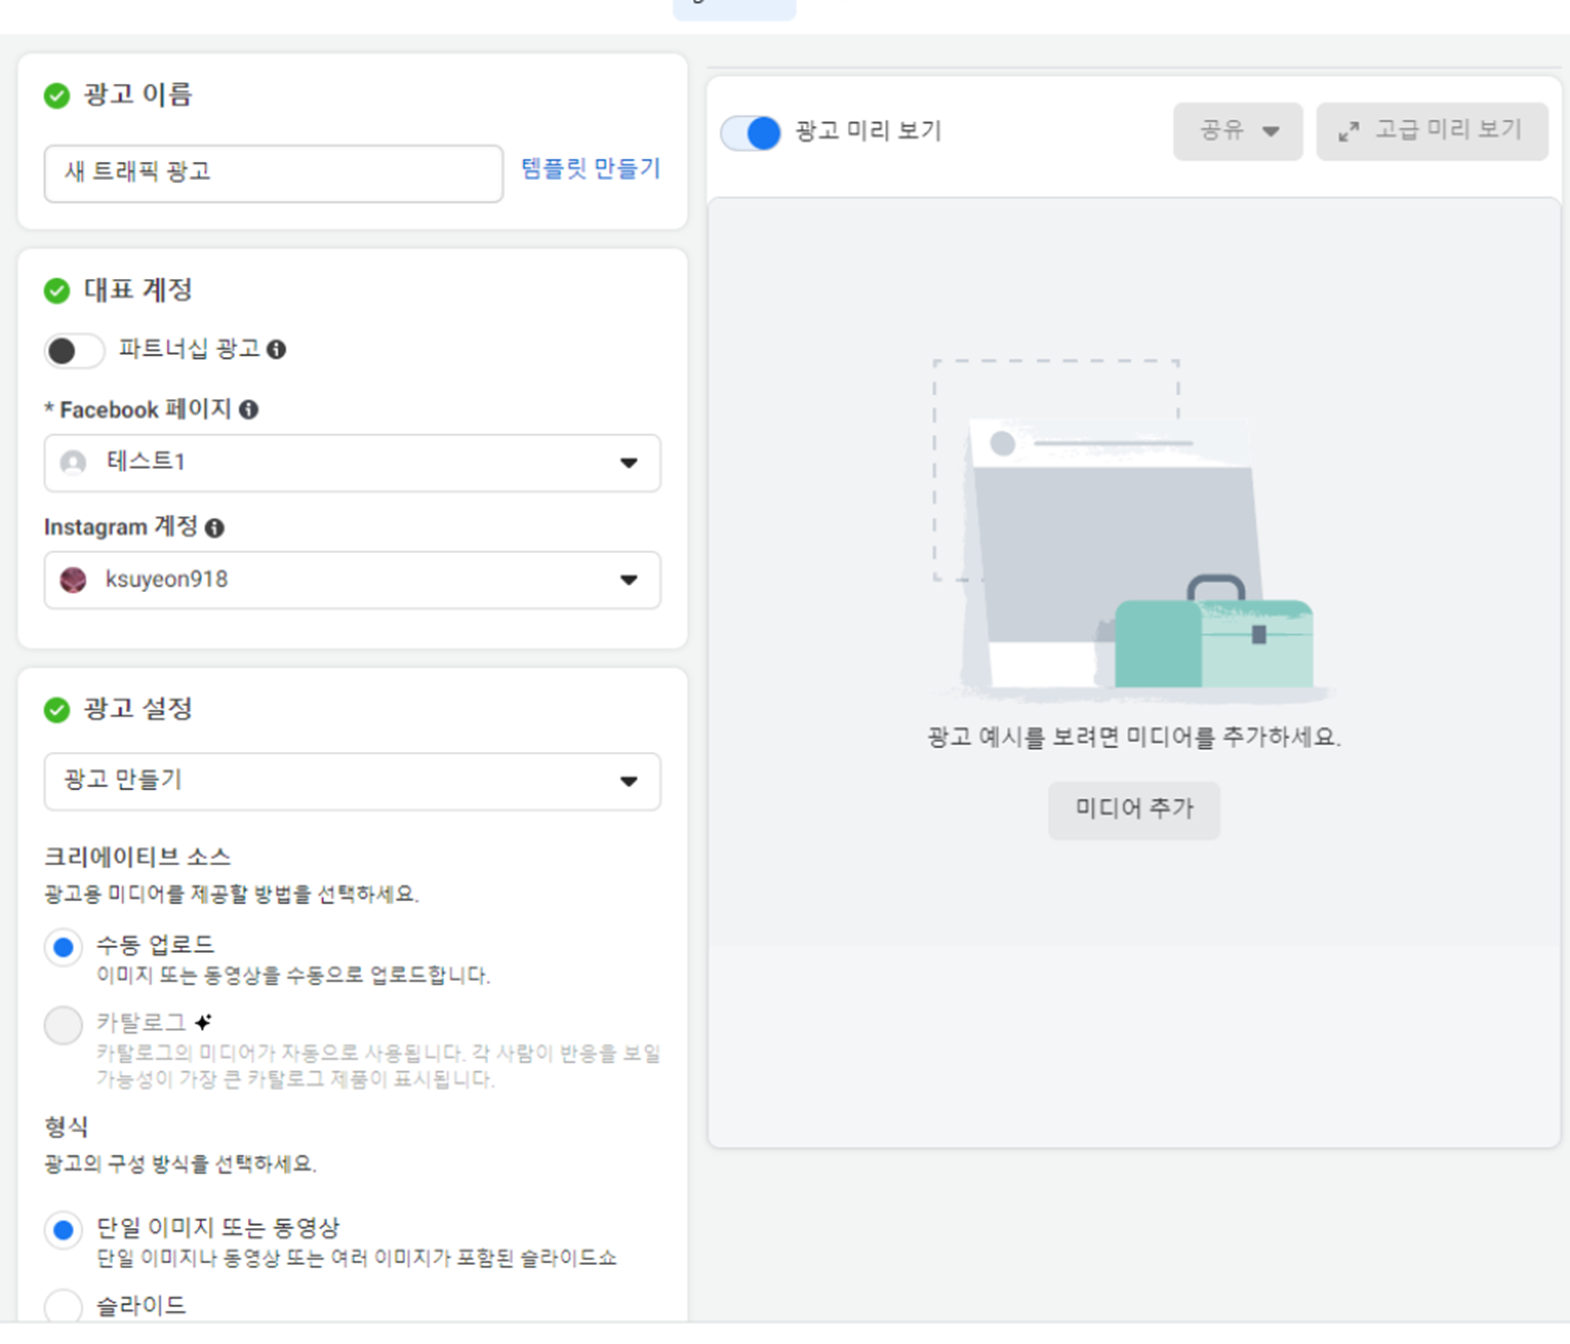This screenshot has width=1570, height=1344.
Task: Select the 수동 업로드 radio button
Action: coord(63,947)
